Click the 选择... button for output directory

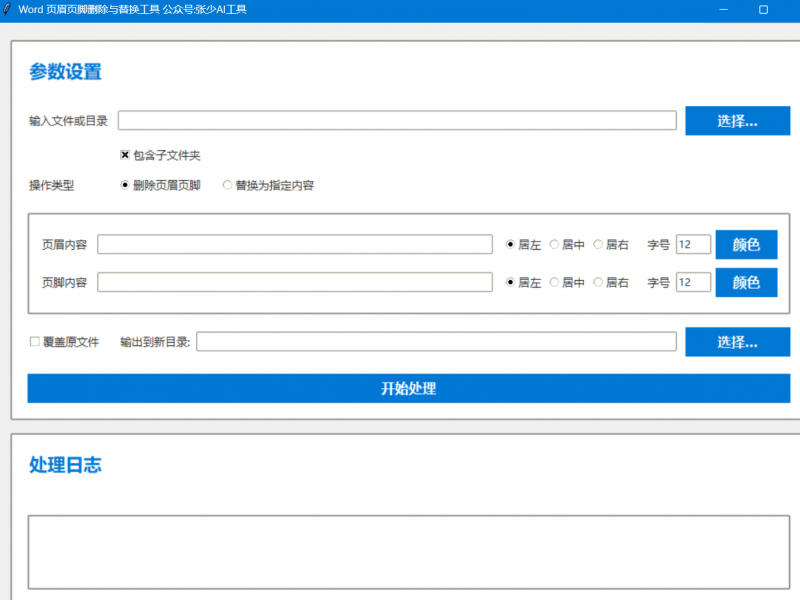point(737,342)
